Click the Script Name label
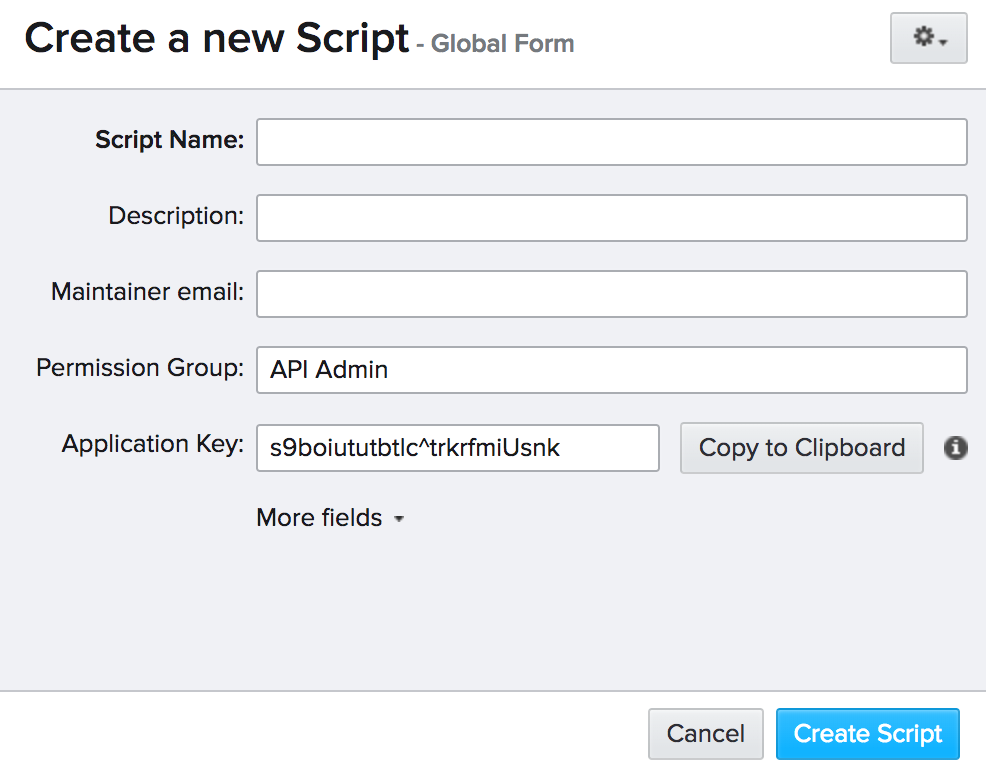986x772 pixels. point(169,140)
